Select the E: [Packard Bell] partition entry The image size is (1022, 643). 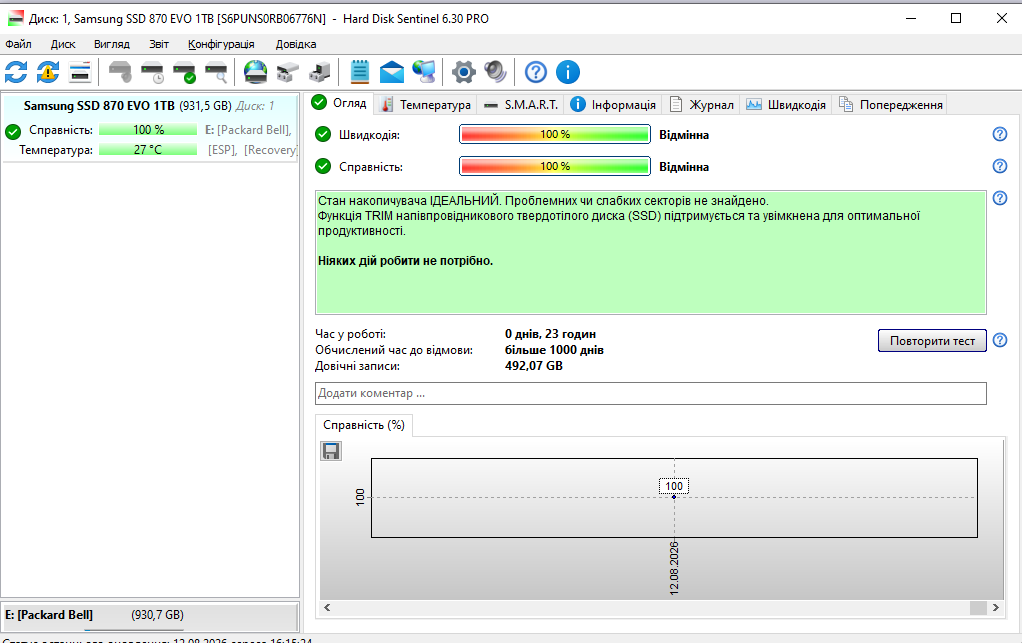click(150, 615)
